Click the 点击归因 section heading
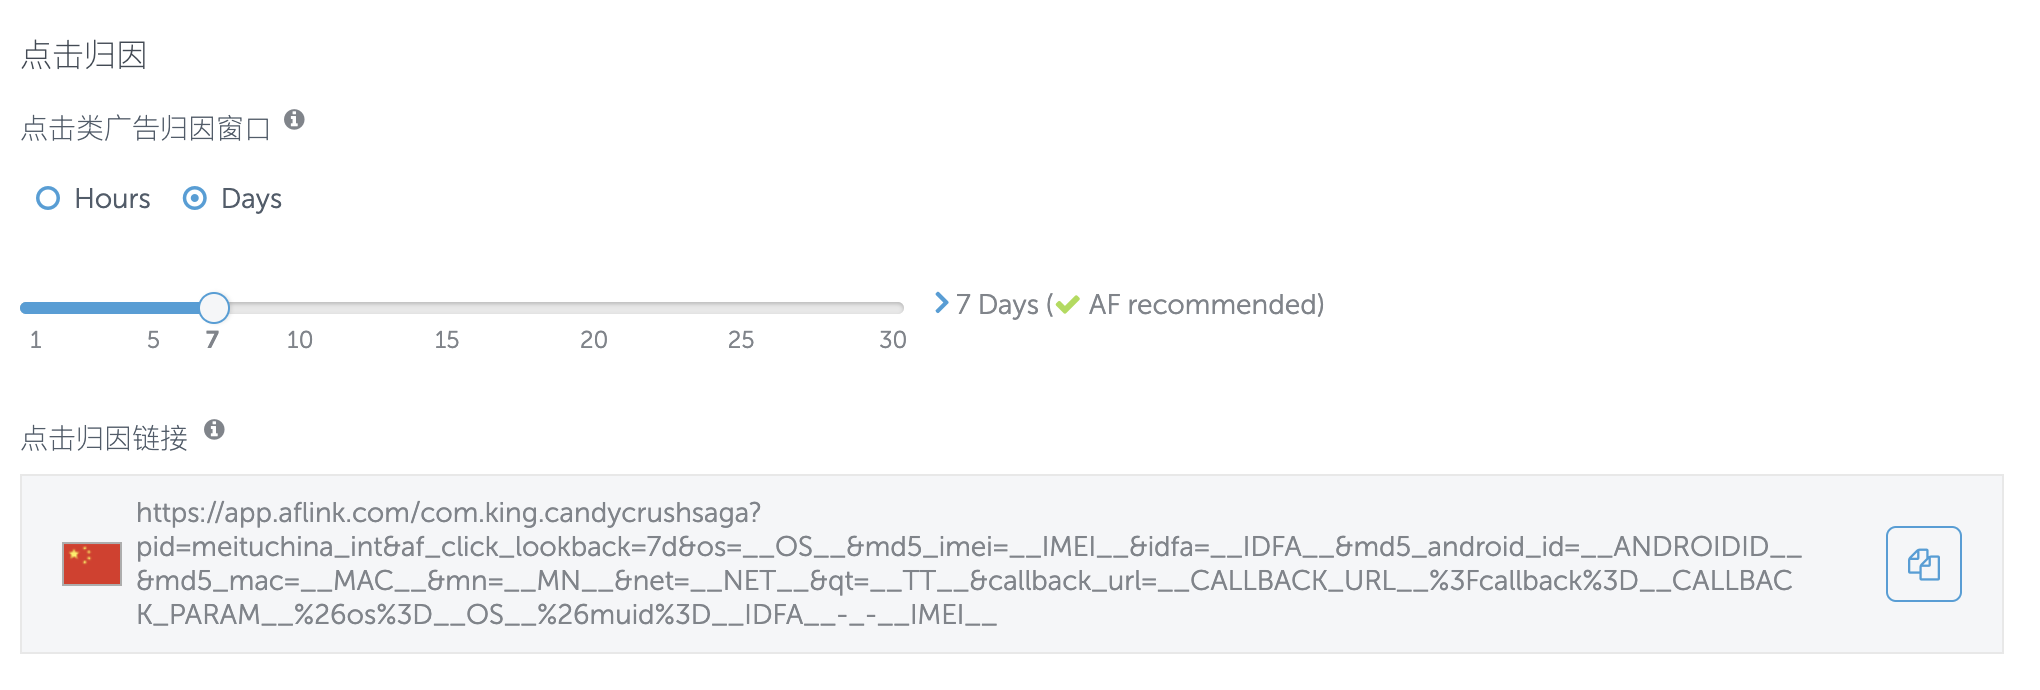 84,55
